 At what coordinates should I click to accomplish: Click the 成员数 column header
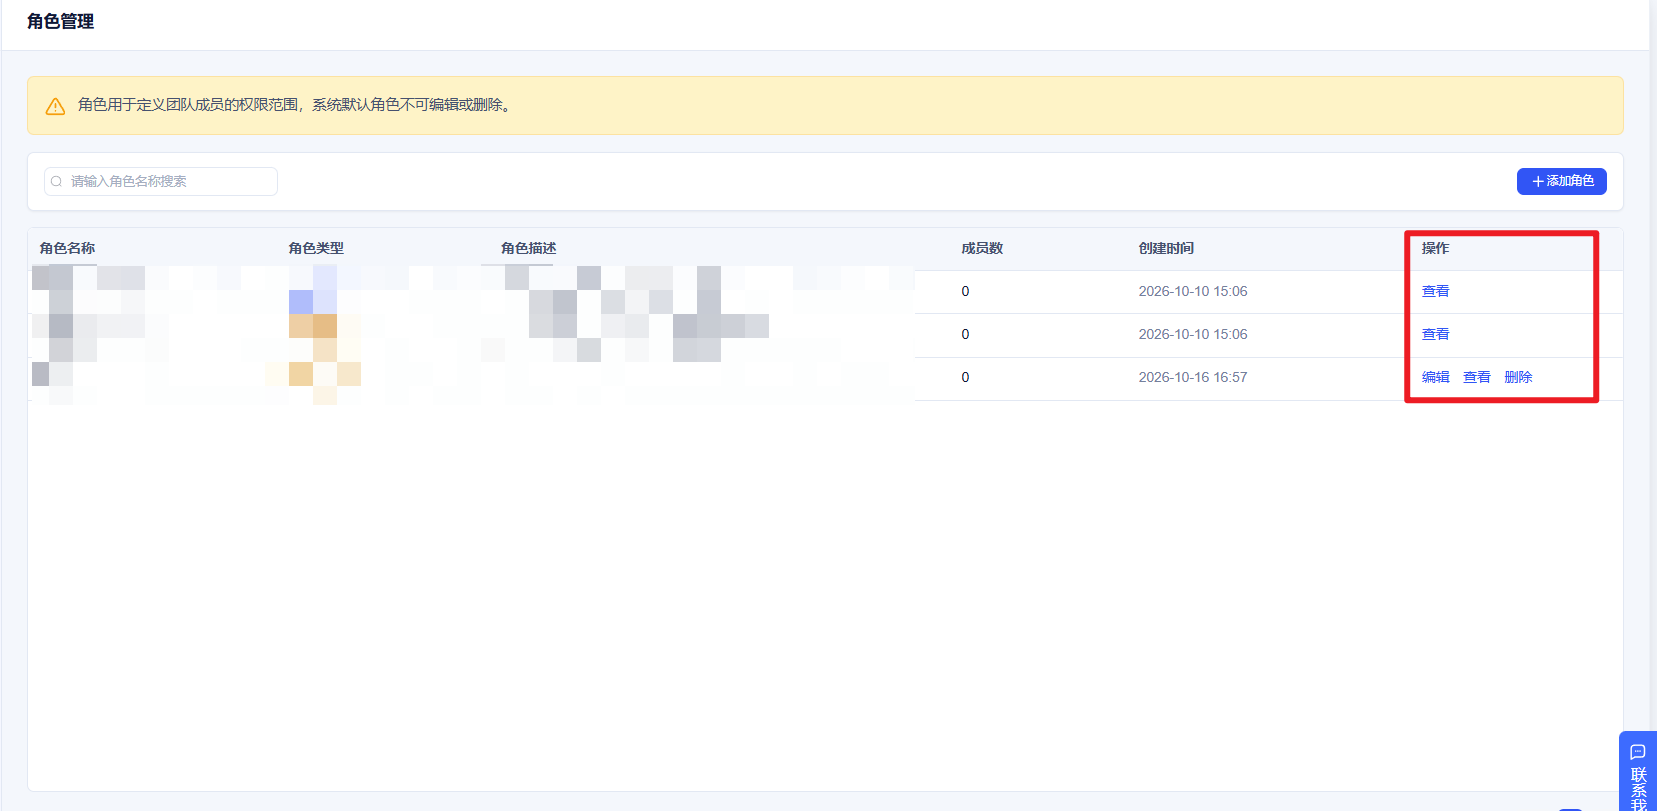[982, 248]
